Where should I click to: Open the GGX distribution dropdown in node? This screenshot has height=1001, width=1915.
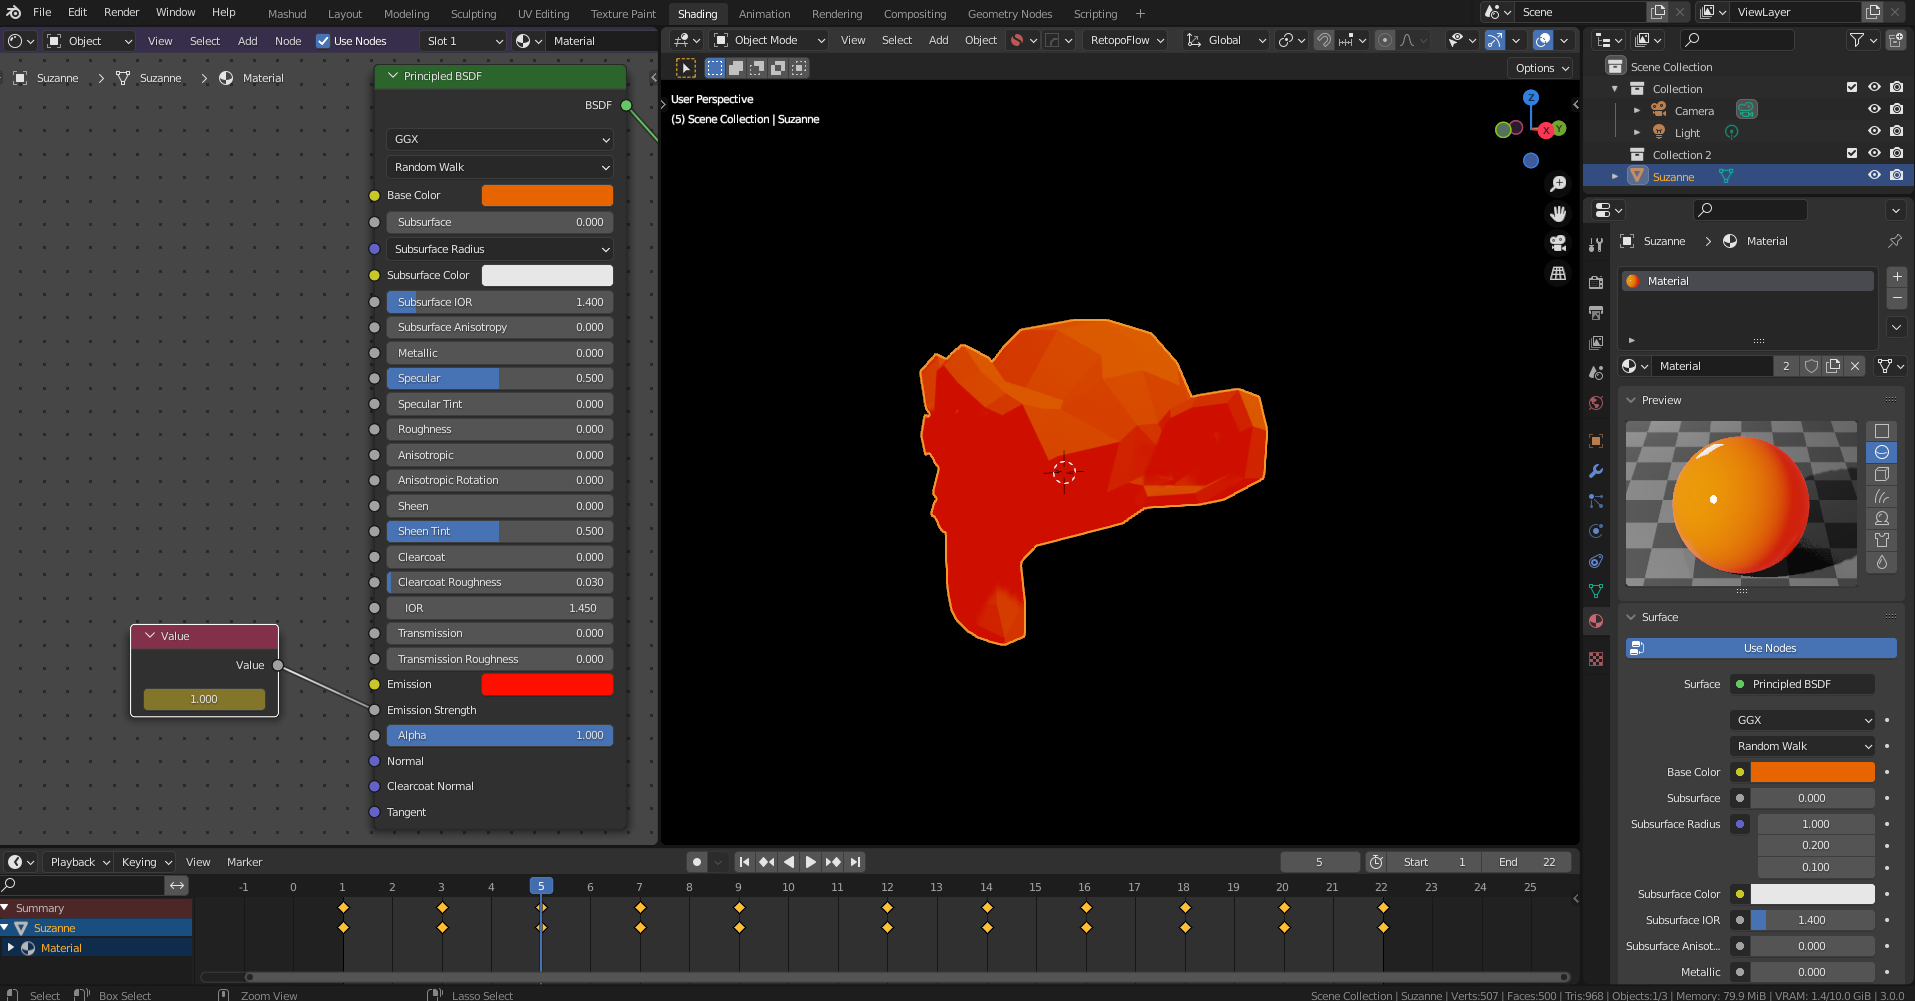point(500,139)
